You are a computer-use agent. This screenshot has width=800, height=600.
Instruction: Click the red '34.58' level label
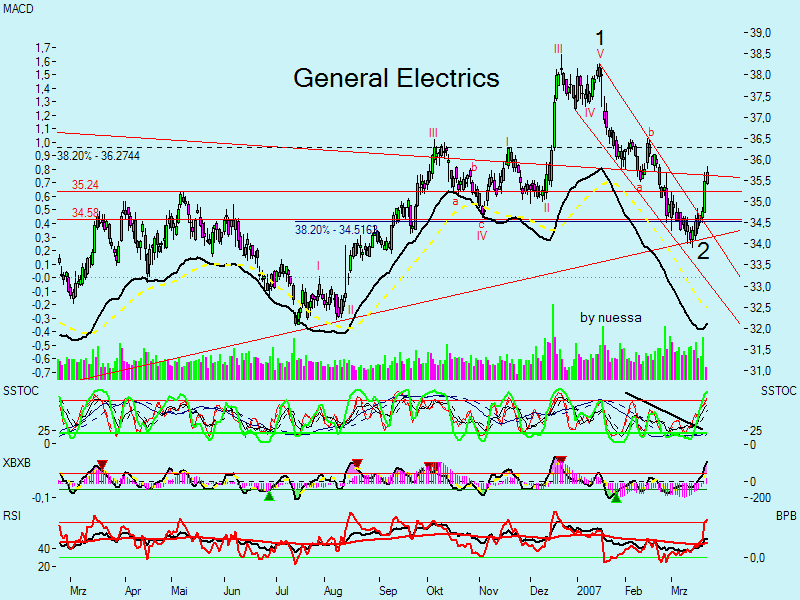[85, 212]
